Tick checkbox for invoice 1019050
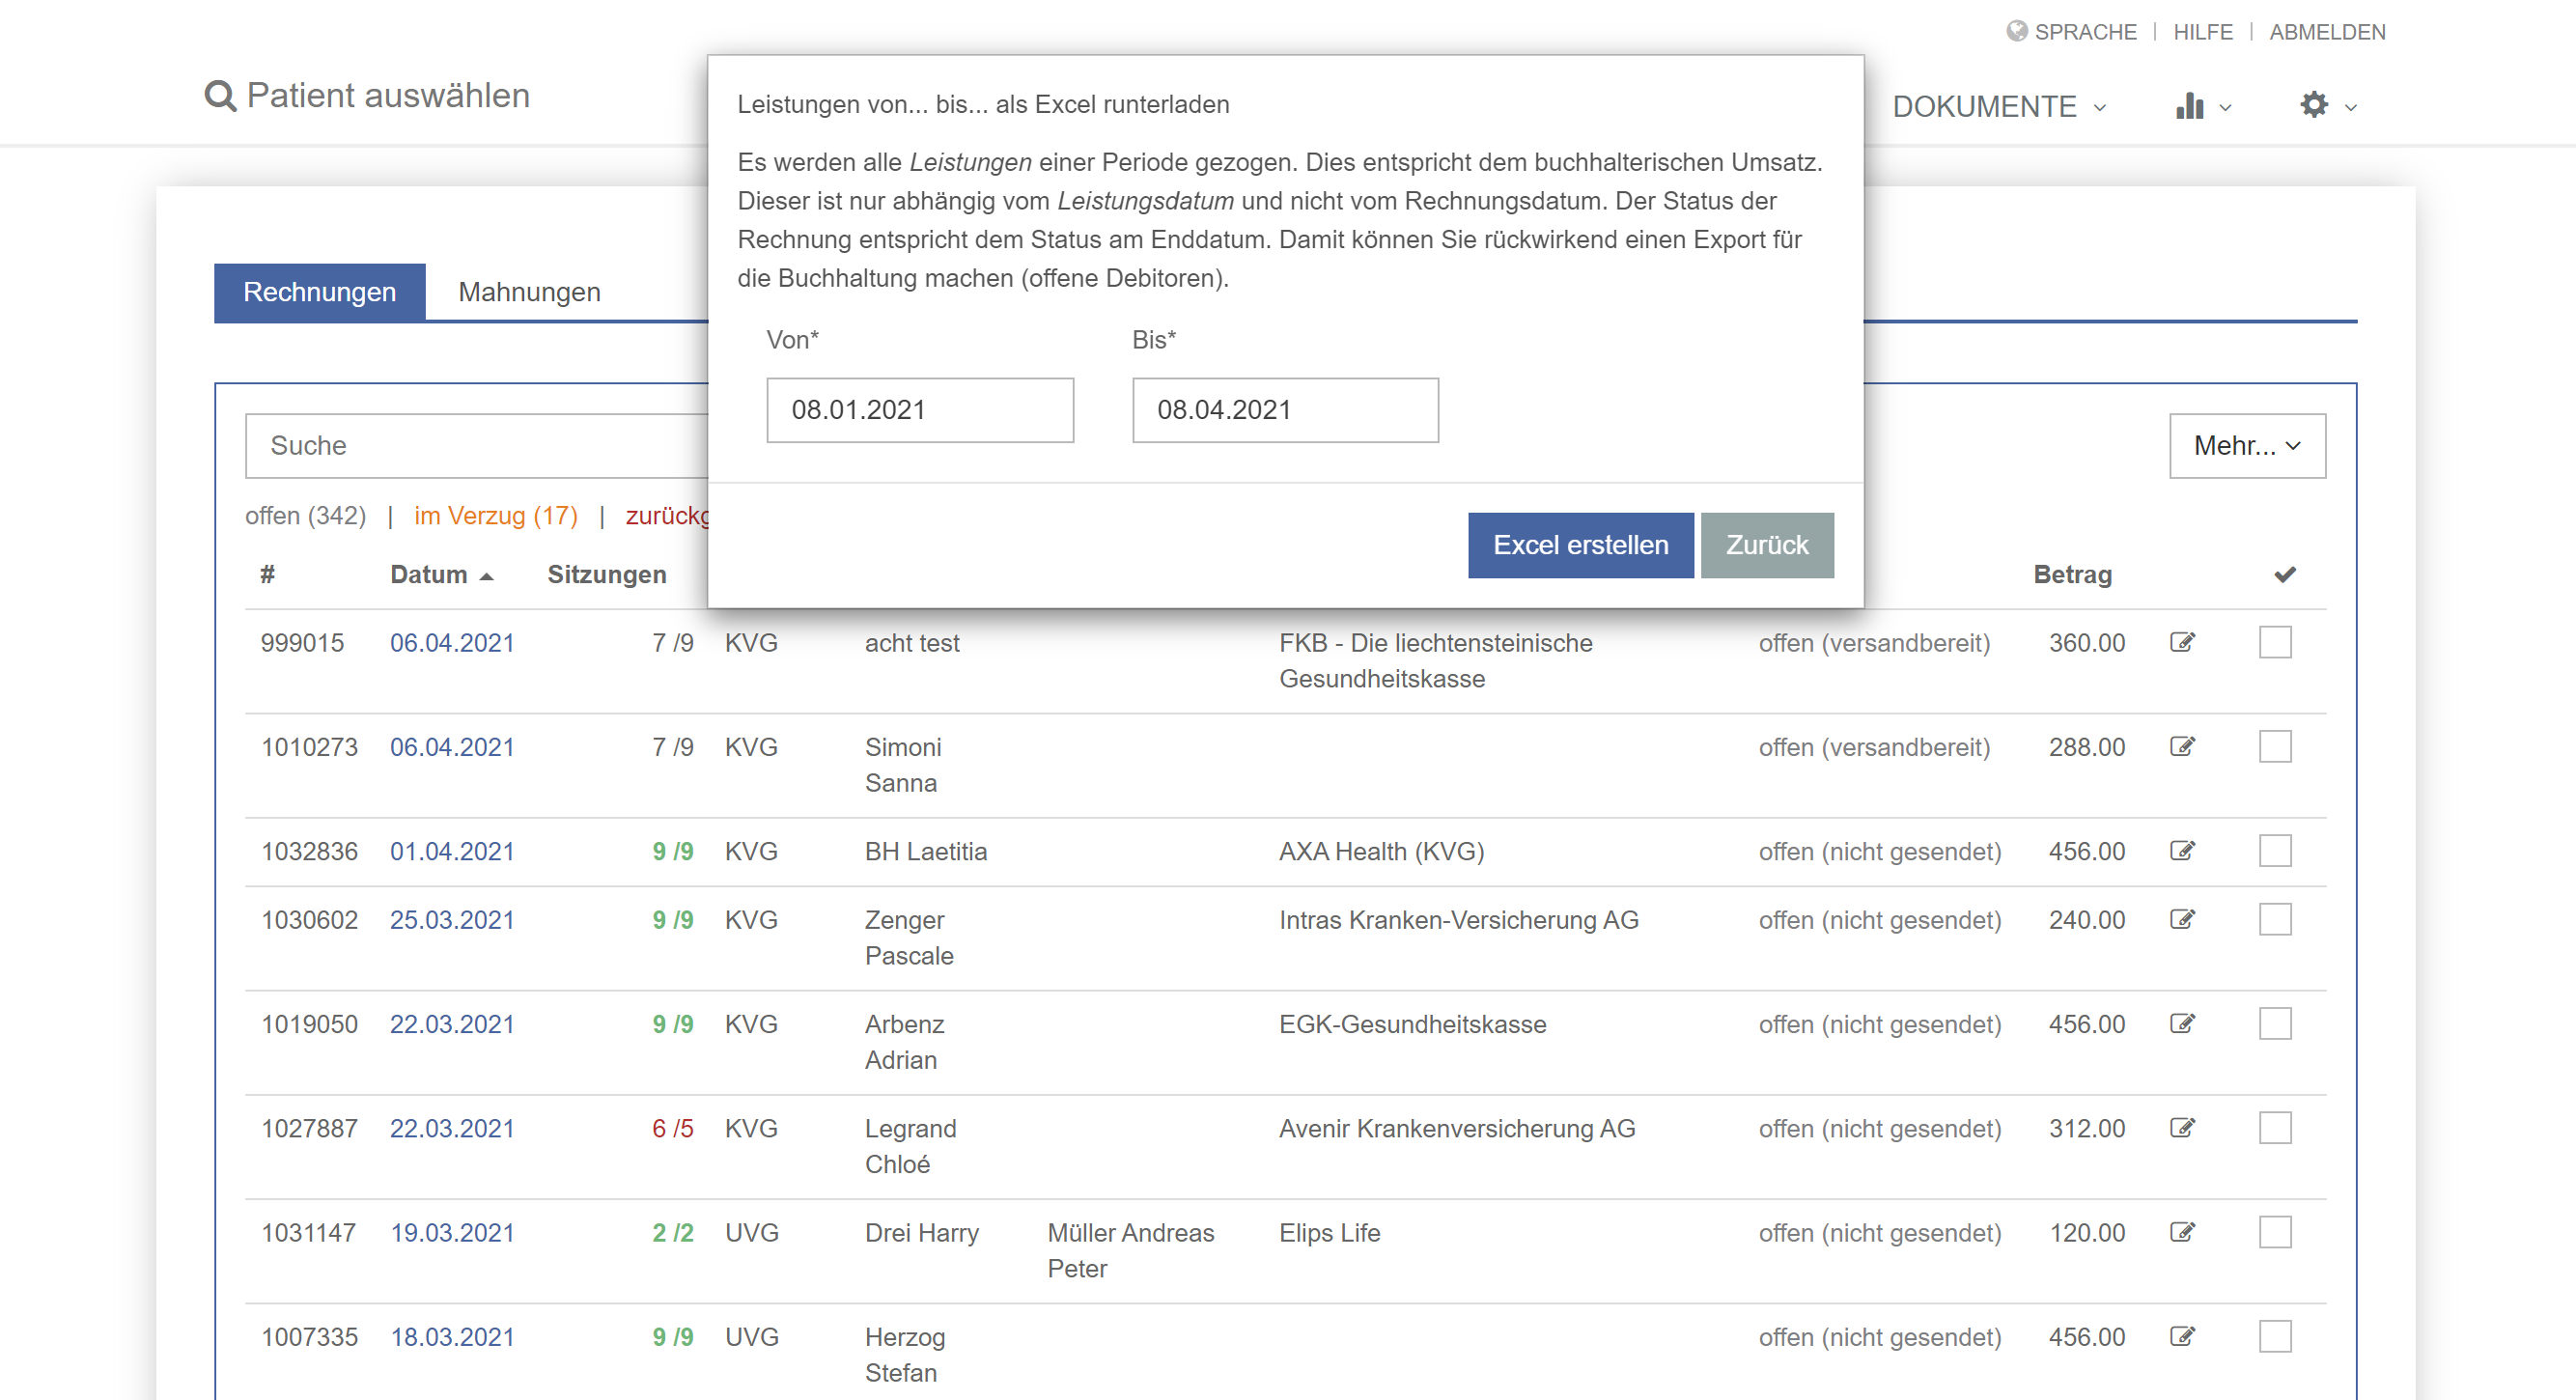 click(x=2275, y=1023)
